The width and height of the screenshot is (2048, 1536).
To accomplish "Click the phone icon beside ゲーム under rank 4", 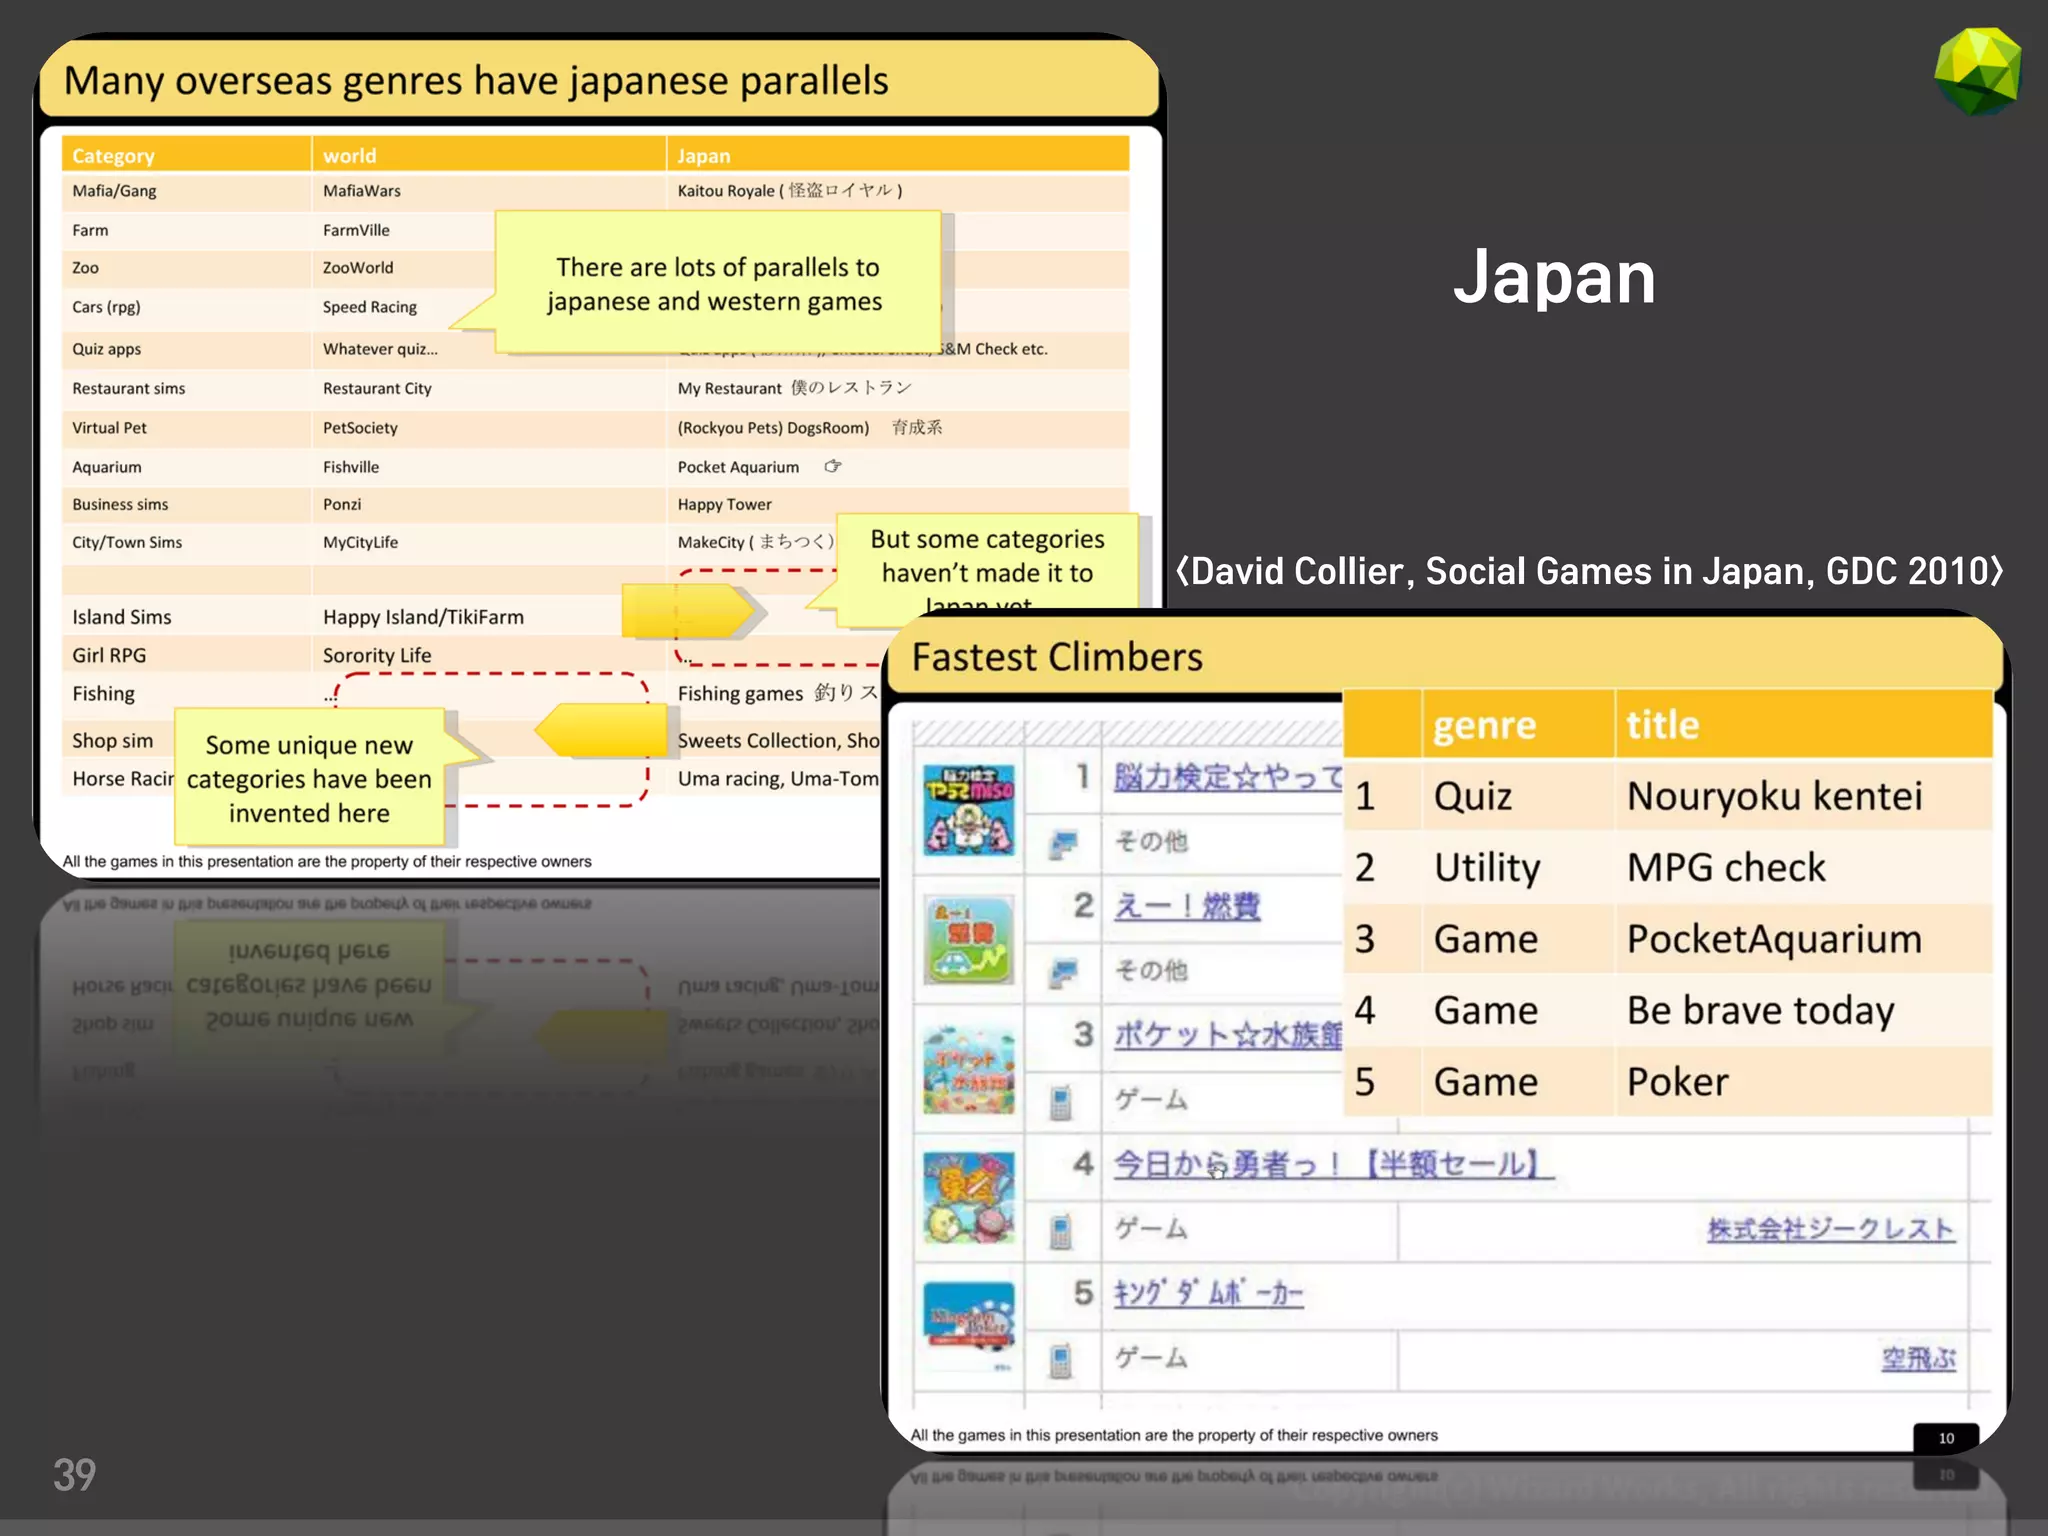I will [x=1061, y=1230].
